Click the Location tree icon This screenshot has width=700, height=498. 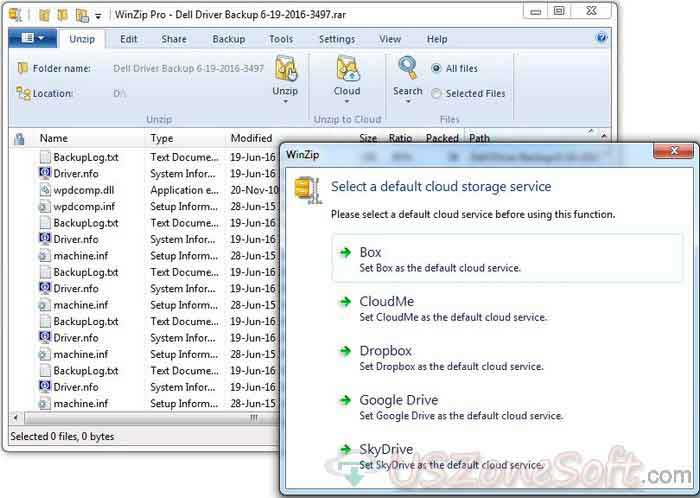coord(23,93)
